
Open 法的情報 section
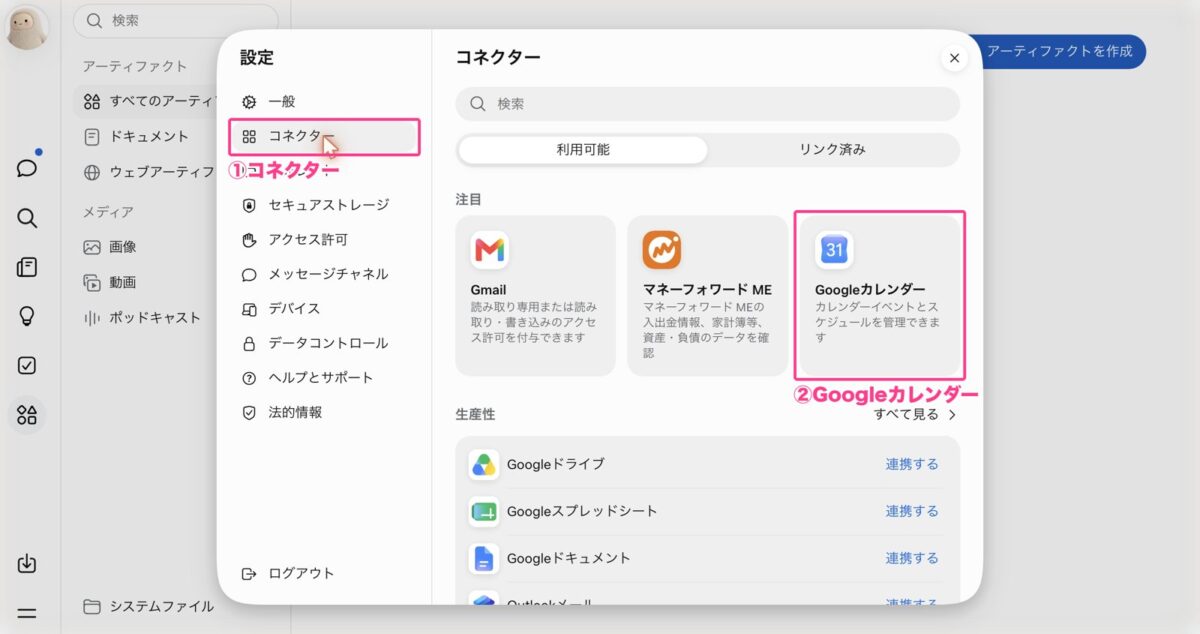[x=324, y=412]
